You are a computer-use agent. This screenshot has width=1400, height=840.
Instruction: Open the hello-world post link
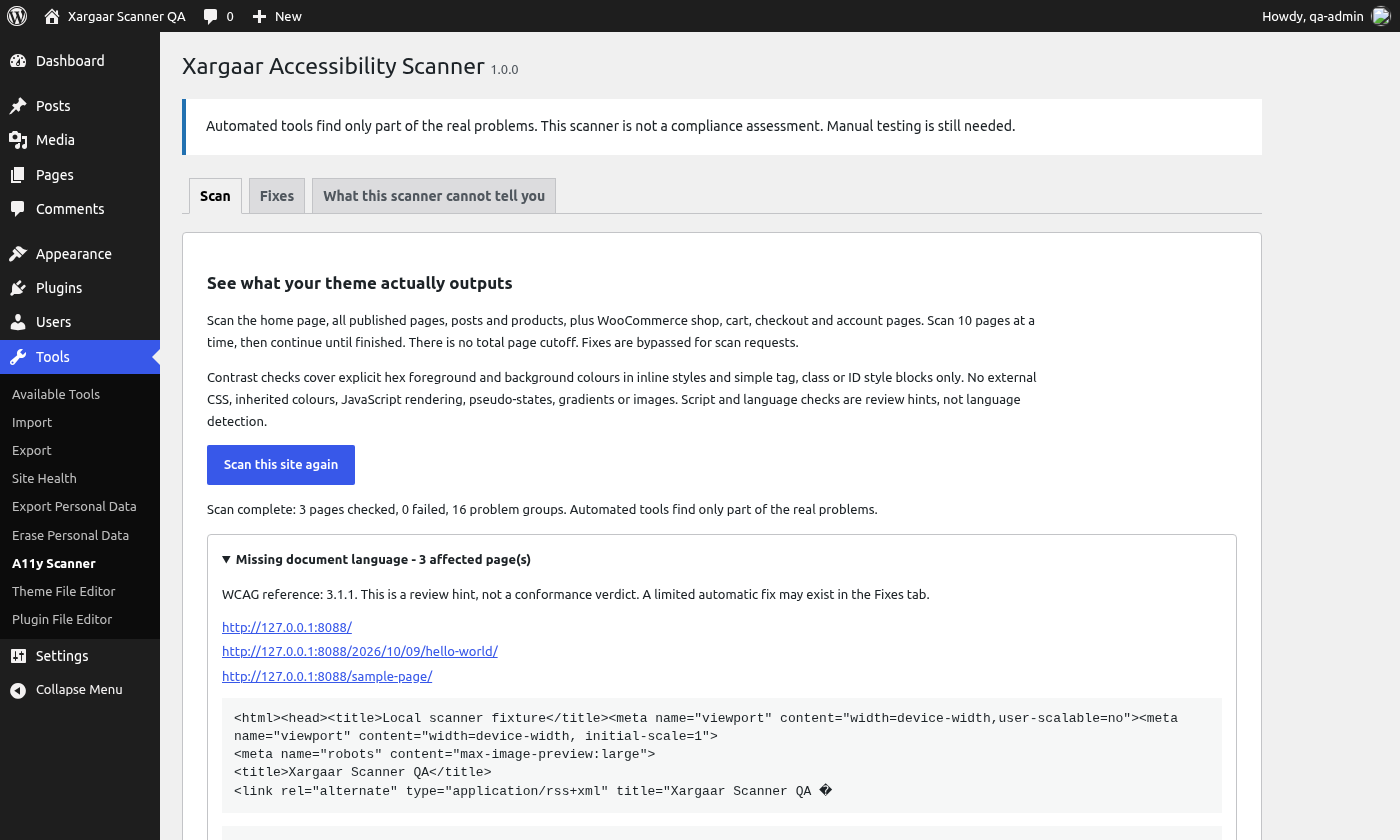tap(360, 651)
